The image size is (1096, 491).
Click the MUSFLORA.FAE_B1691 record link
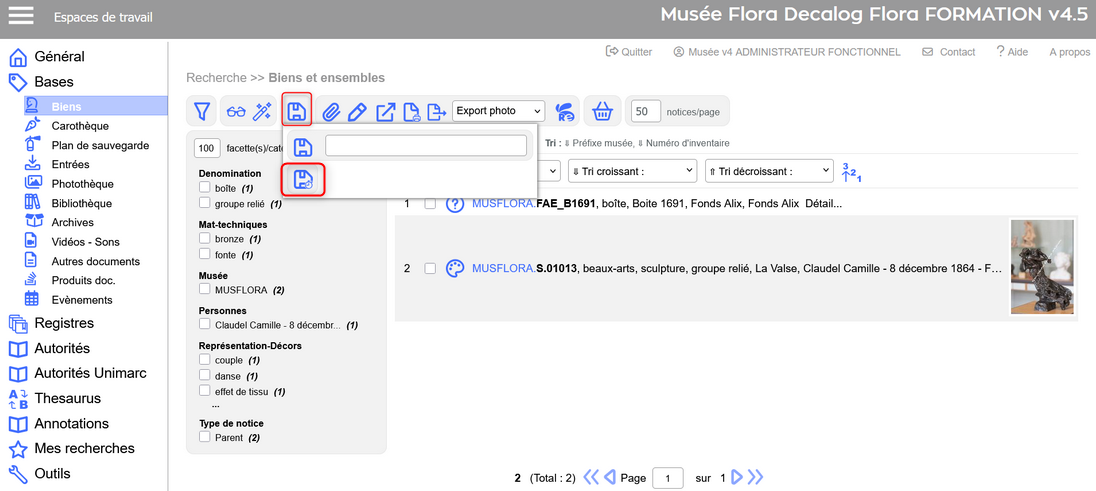pos(533,203)
